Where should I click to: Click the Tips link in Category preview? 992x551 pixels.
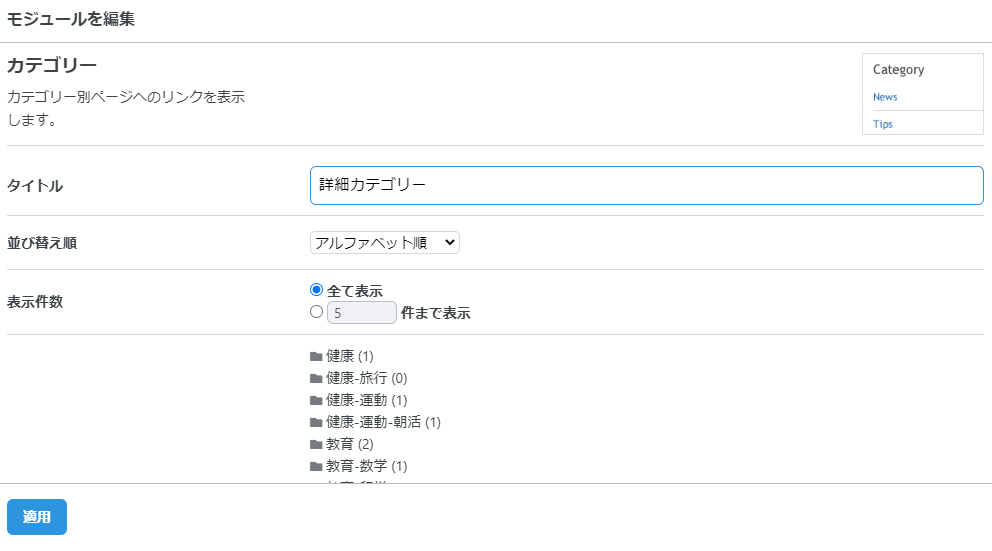pyautogui.click(x=883, y=124)
